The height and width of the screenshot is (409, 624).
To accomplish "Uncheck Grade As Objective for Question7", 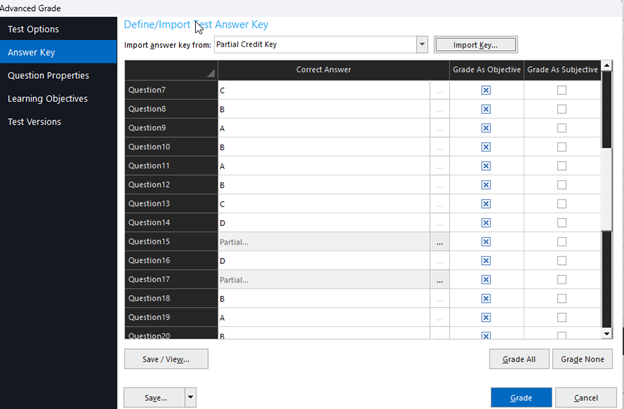I will point(486,90).
